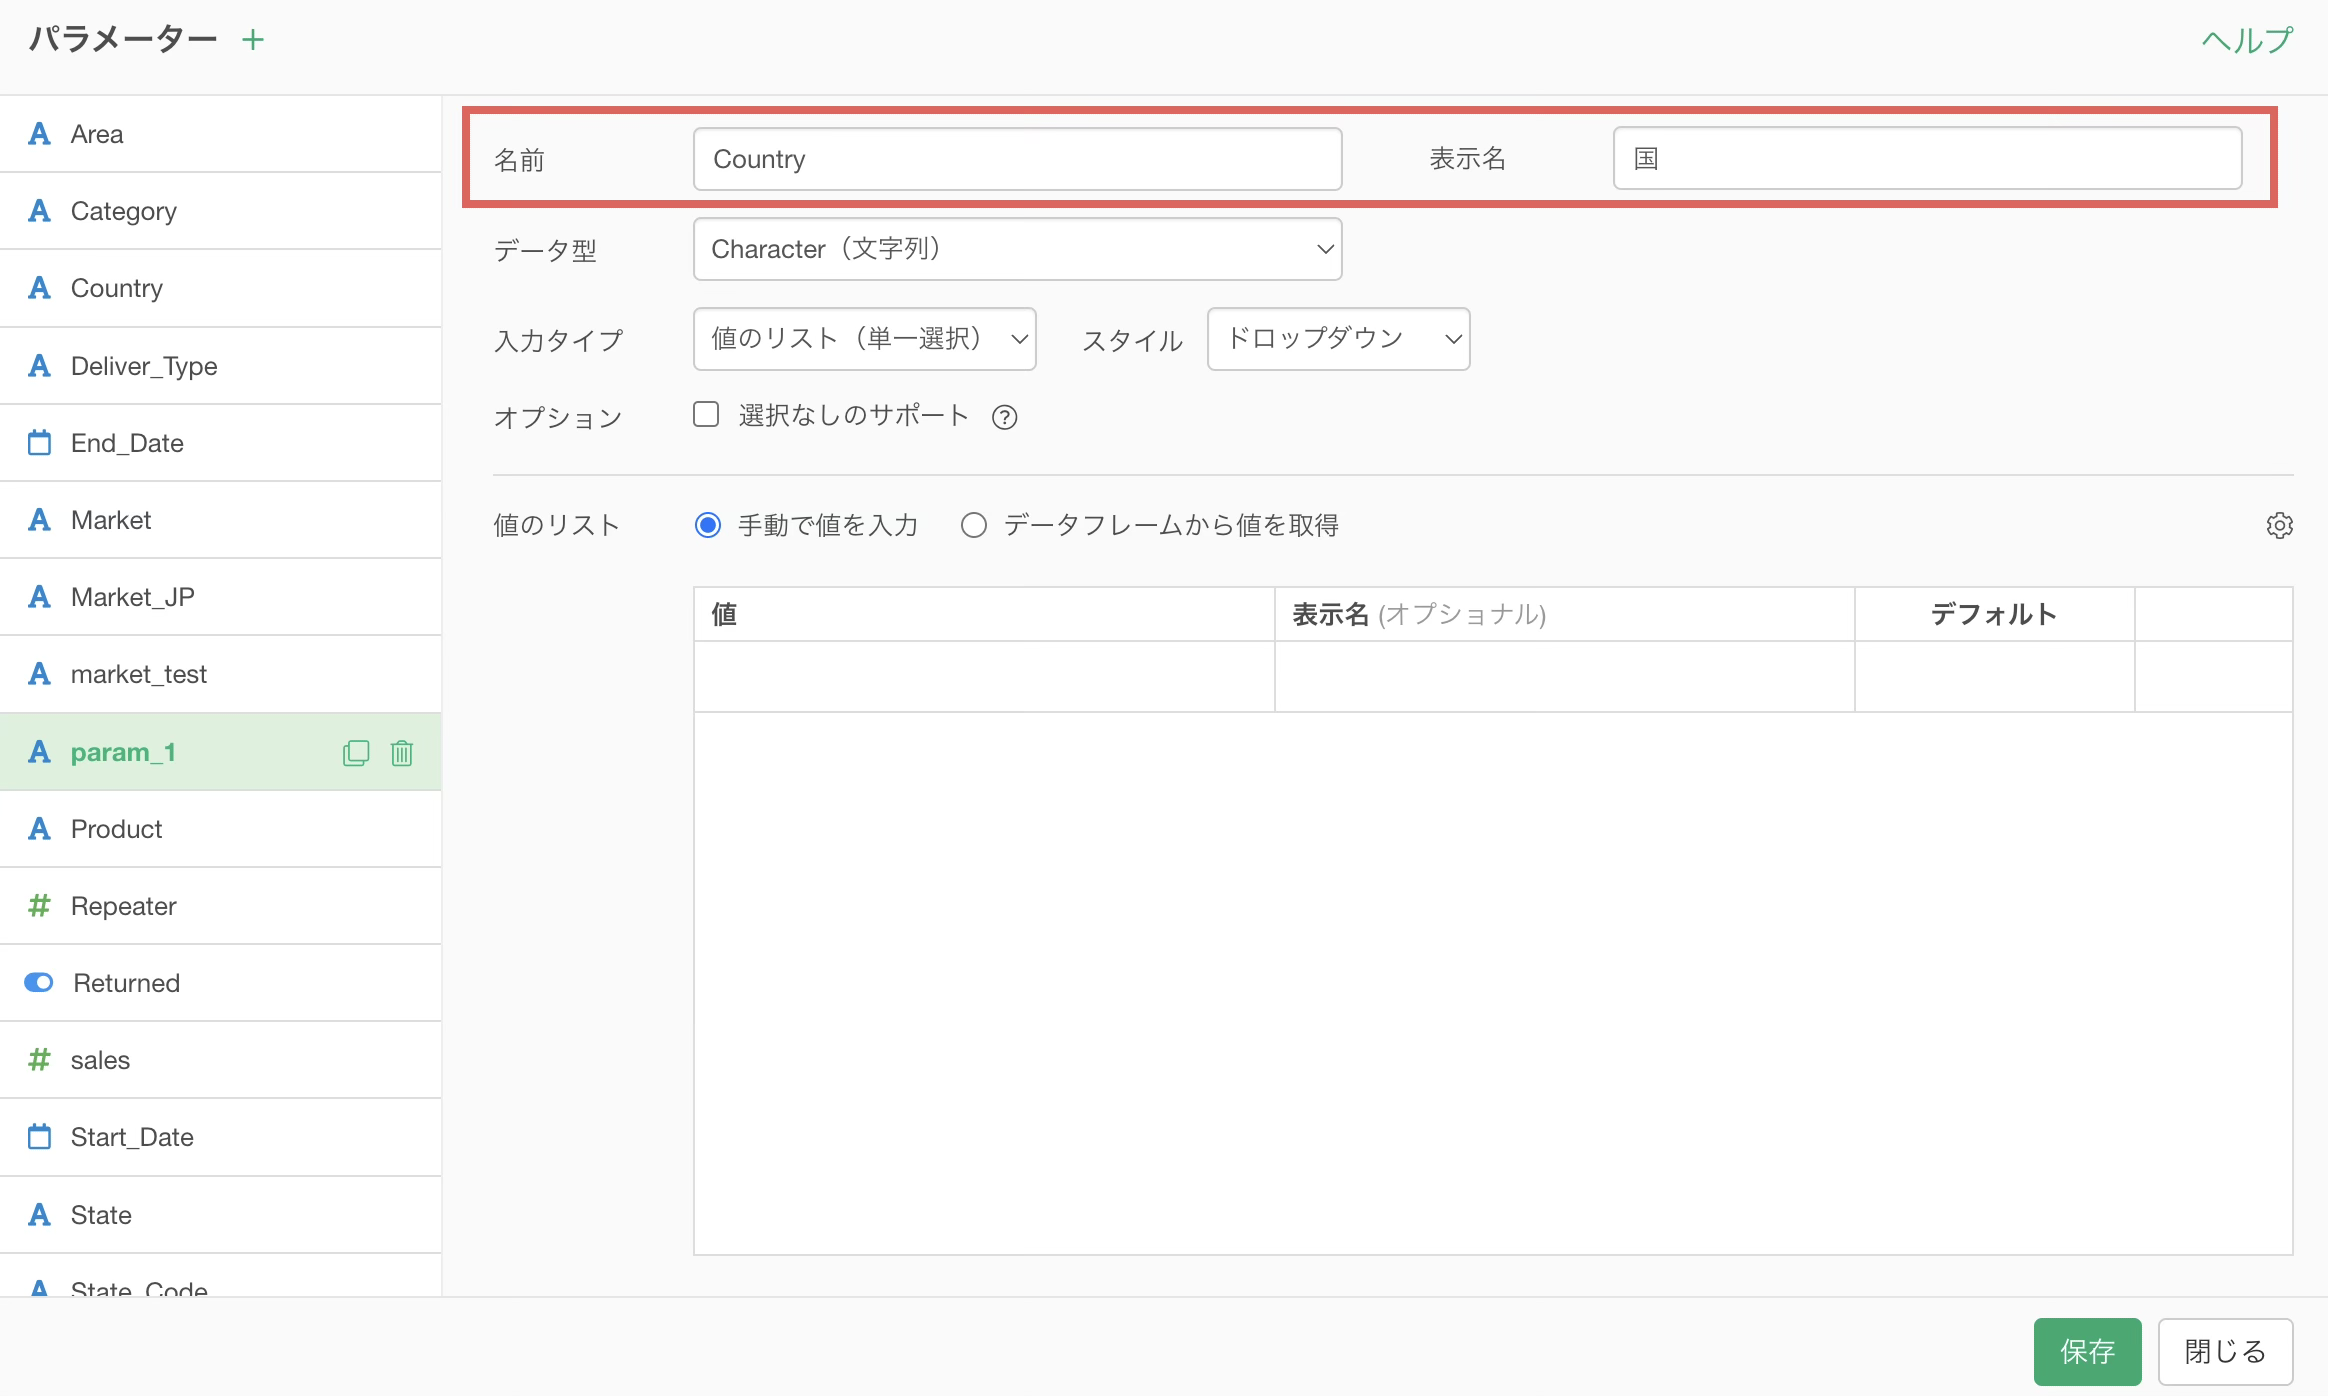Click the デフォルト column header
The image size is (2328, 1396).
1995,614
